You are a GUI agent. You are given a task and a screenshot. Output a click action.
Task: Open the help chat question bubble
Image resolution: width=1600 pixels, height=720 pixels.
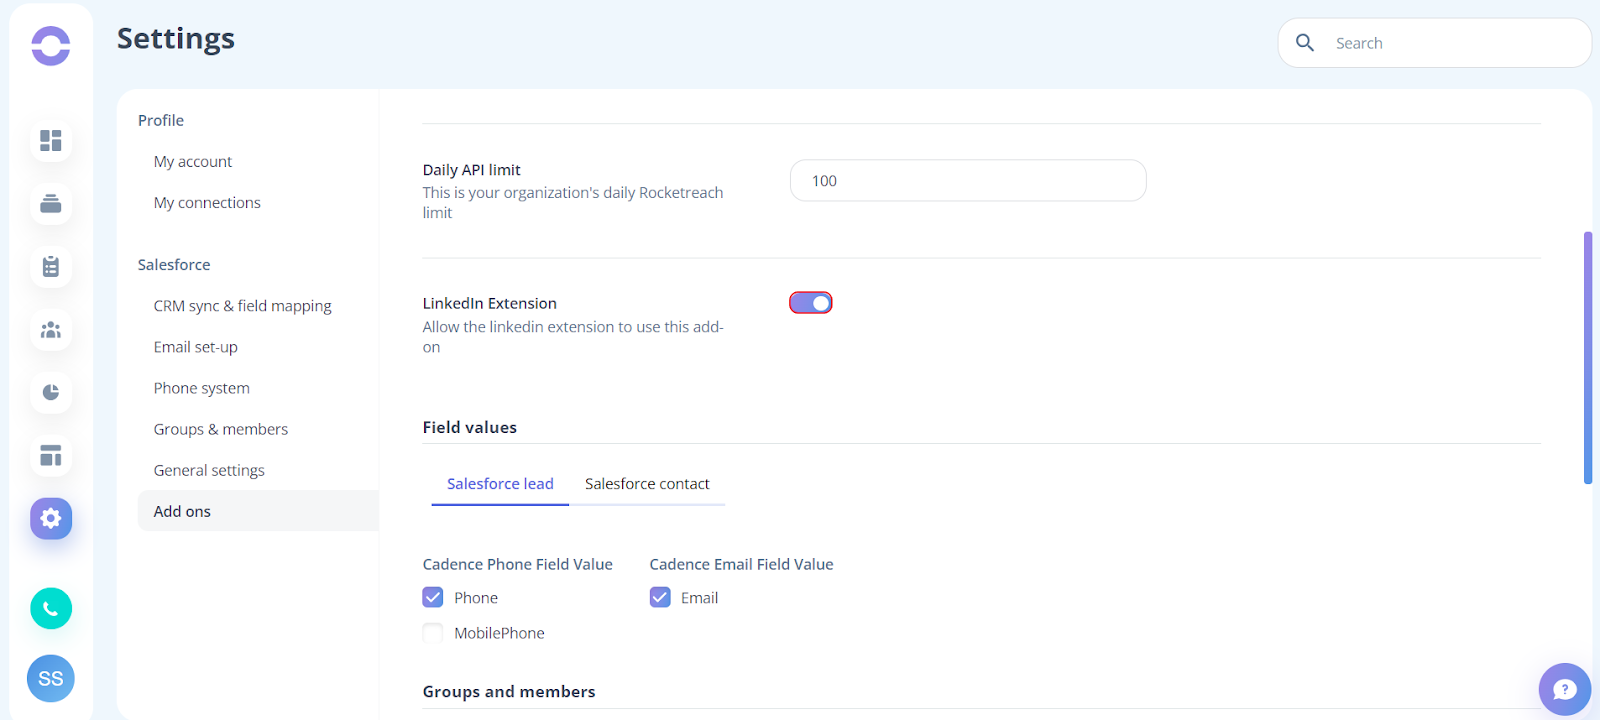pyautogui.click(x=1565, y=689)
